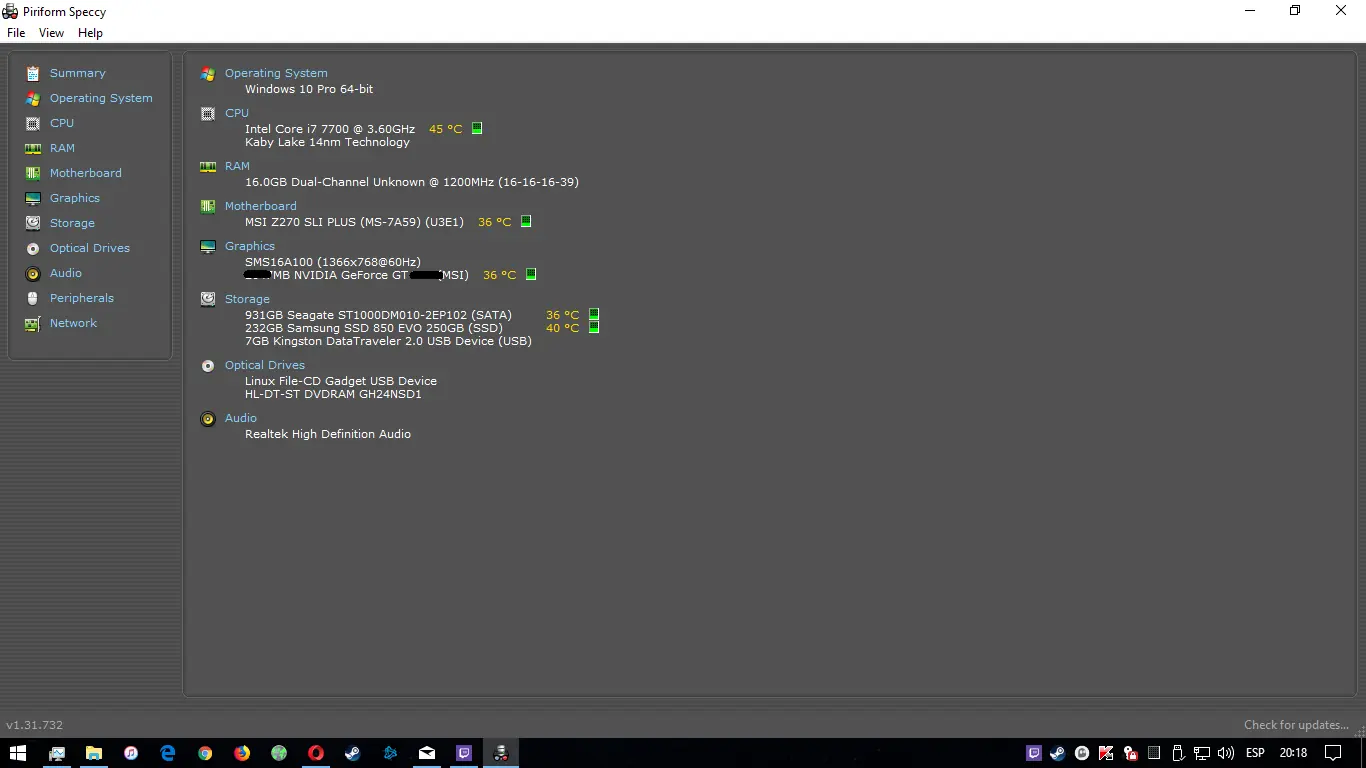Click 'Realtek High Definition Audio' text
Screen dimensions: 1366x768
click(x=328, y=434)
